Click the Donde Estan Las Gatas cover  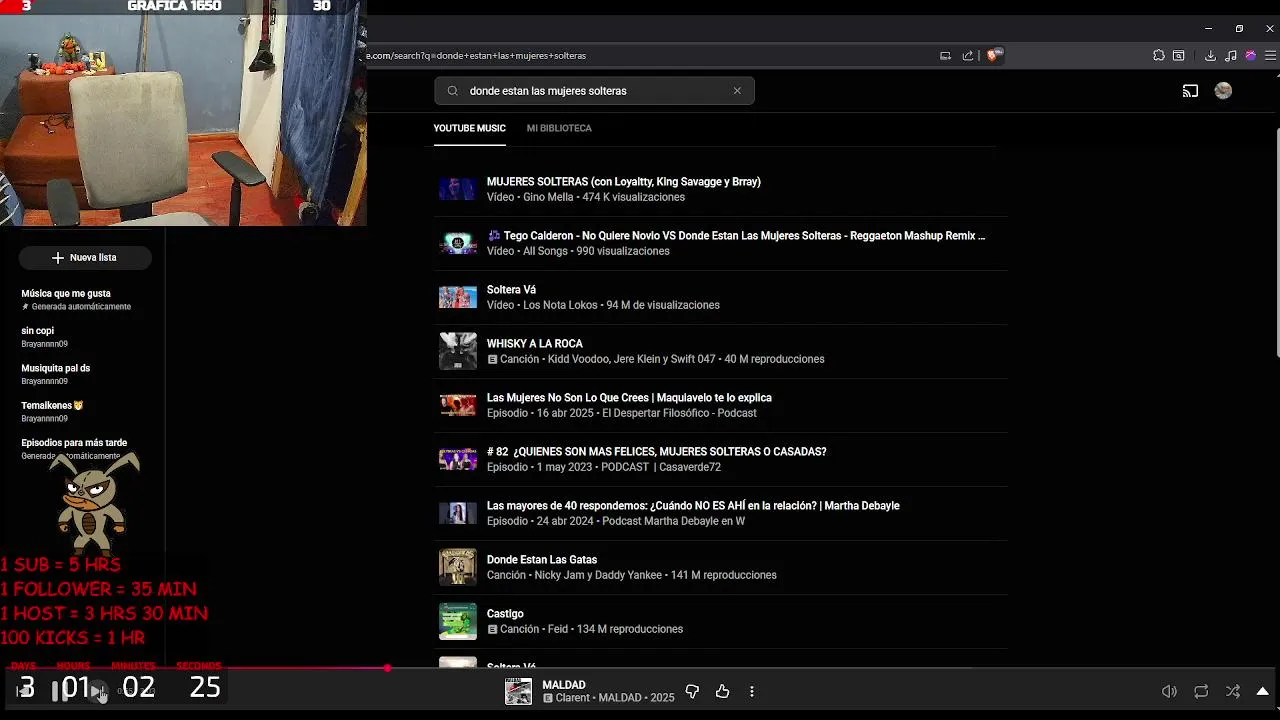coord(458,567)
